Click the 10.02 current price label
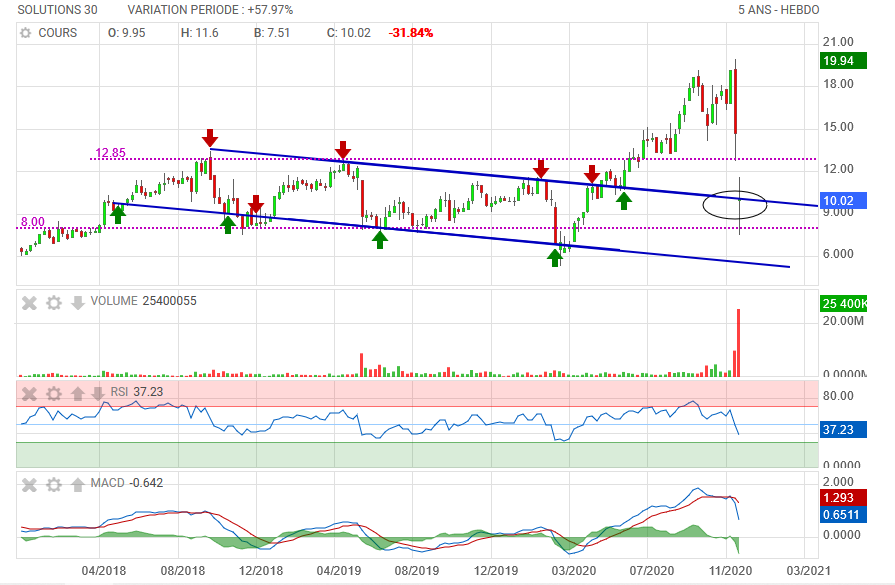 click(843, 200)
